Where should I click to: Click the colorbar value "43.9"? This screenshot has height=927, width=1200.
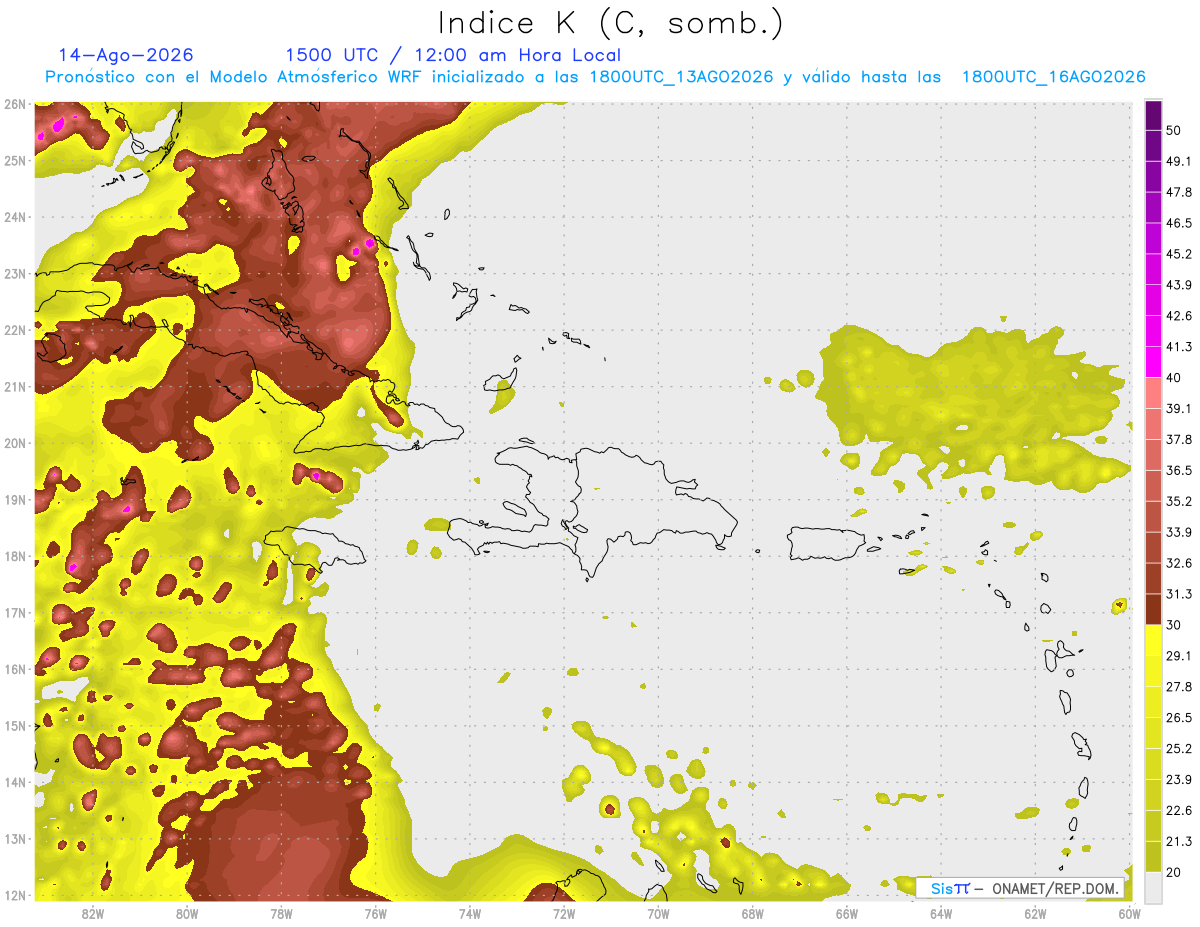point(1179,285)
